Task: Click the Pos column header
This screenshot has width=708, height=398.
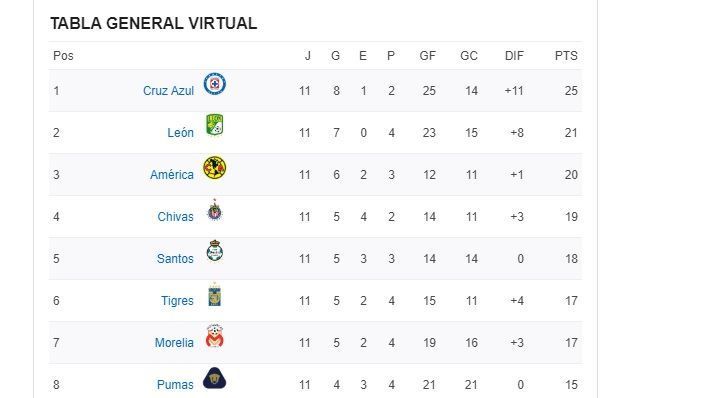Action: point(63,56)
